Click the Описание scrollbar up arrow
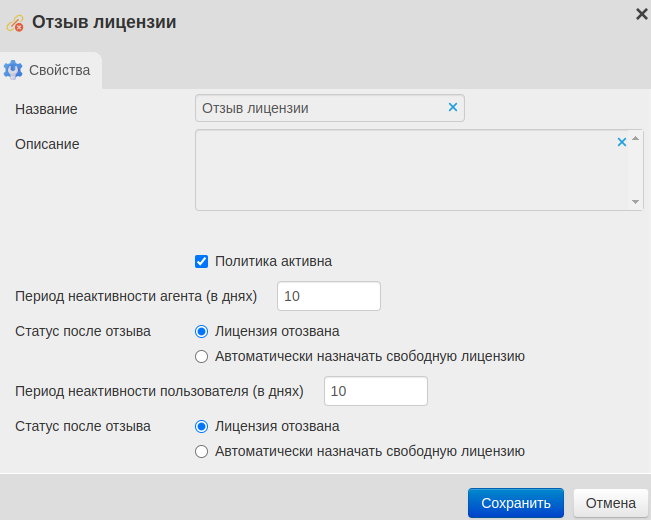Image resolution: width=651 pixels, height=520 pixels. point(636,139)
